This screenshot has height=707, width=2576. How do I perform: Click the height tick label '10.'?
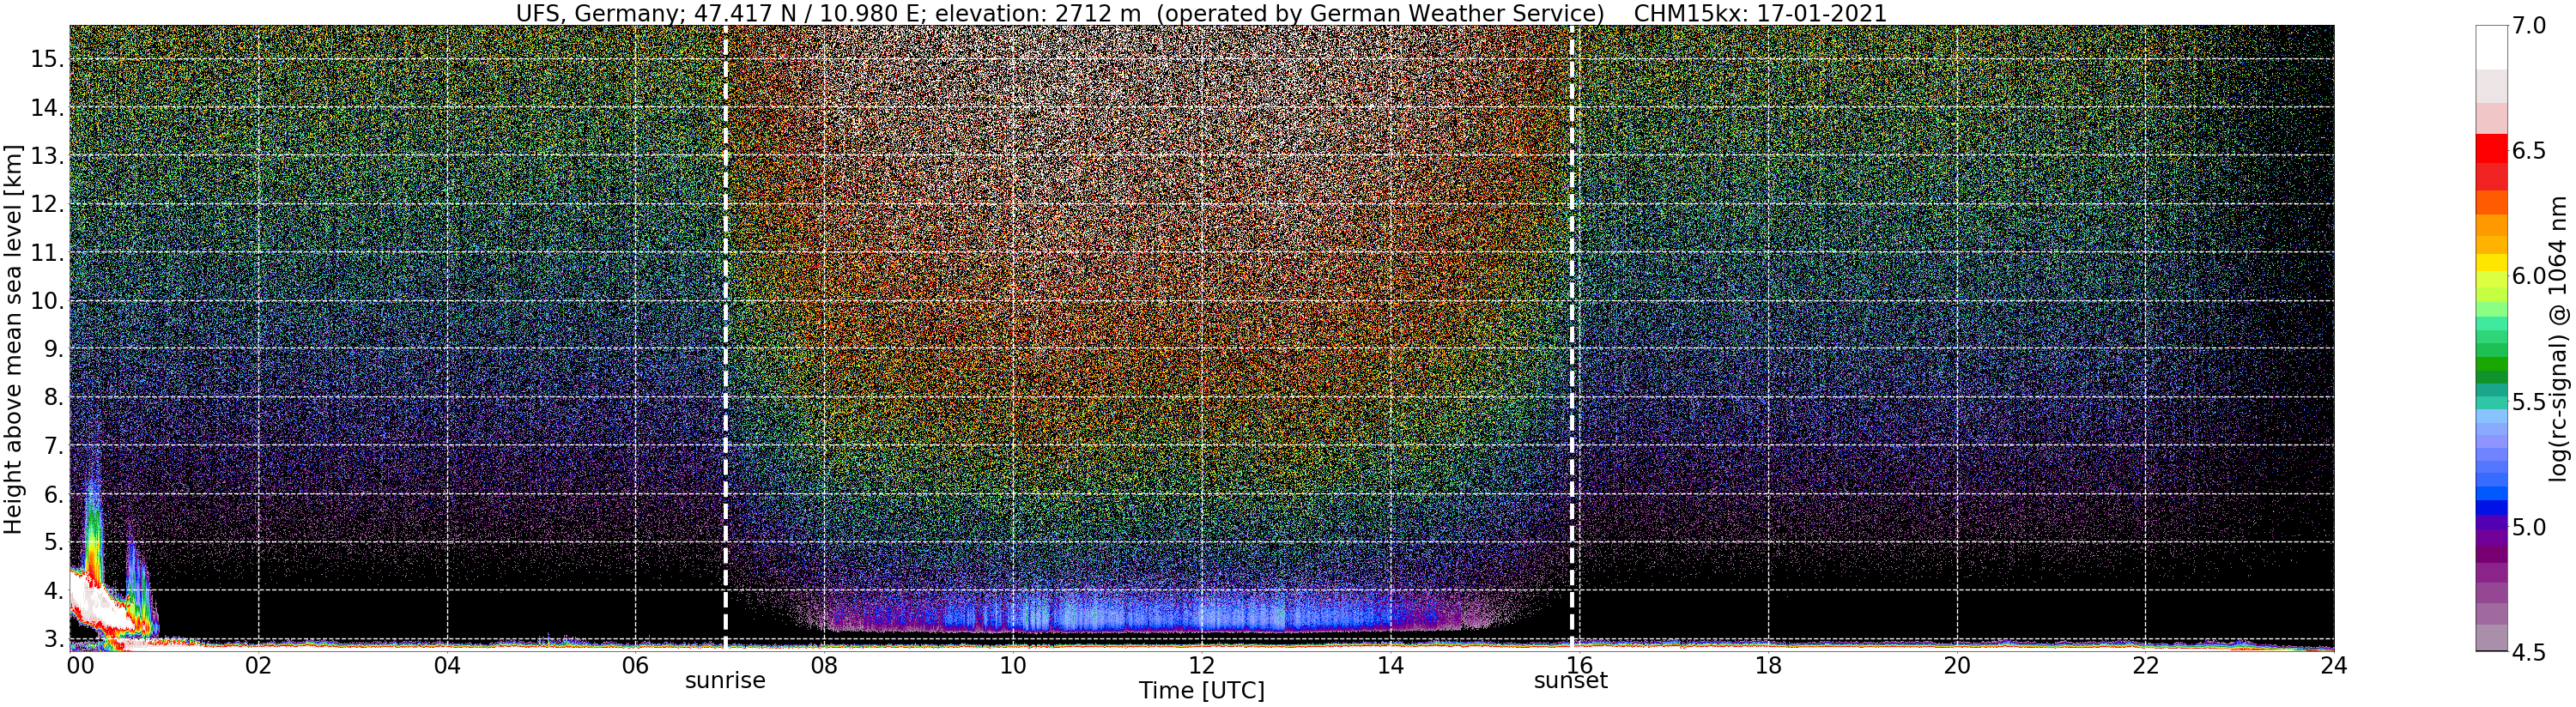[47, 301]
